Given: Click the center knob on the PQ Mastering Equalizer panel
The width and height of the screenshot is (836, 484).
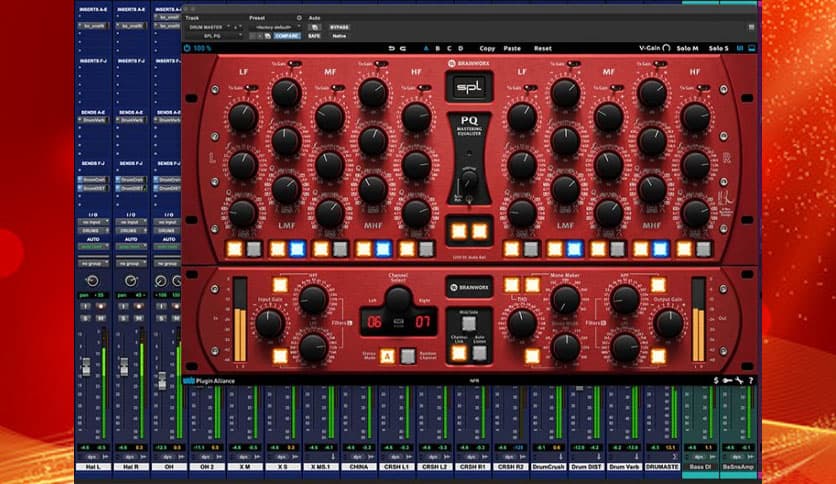Looking at the screenshot, I should tap(469, 181).
